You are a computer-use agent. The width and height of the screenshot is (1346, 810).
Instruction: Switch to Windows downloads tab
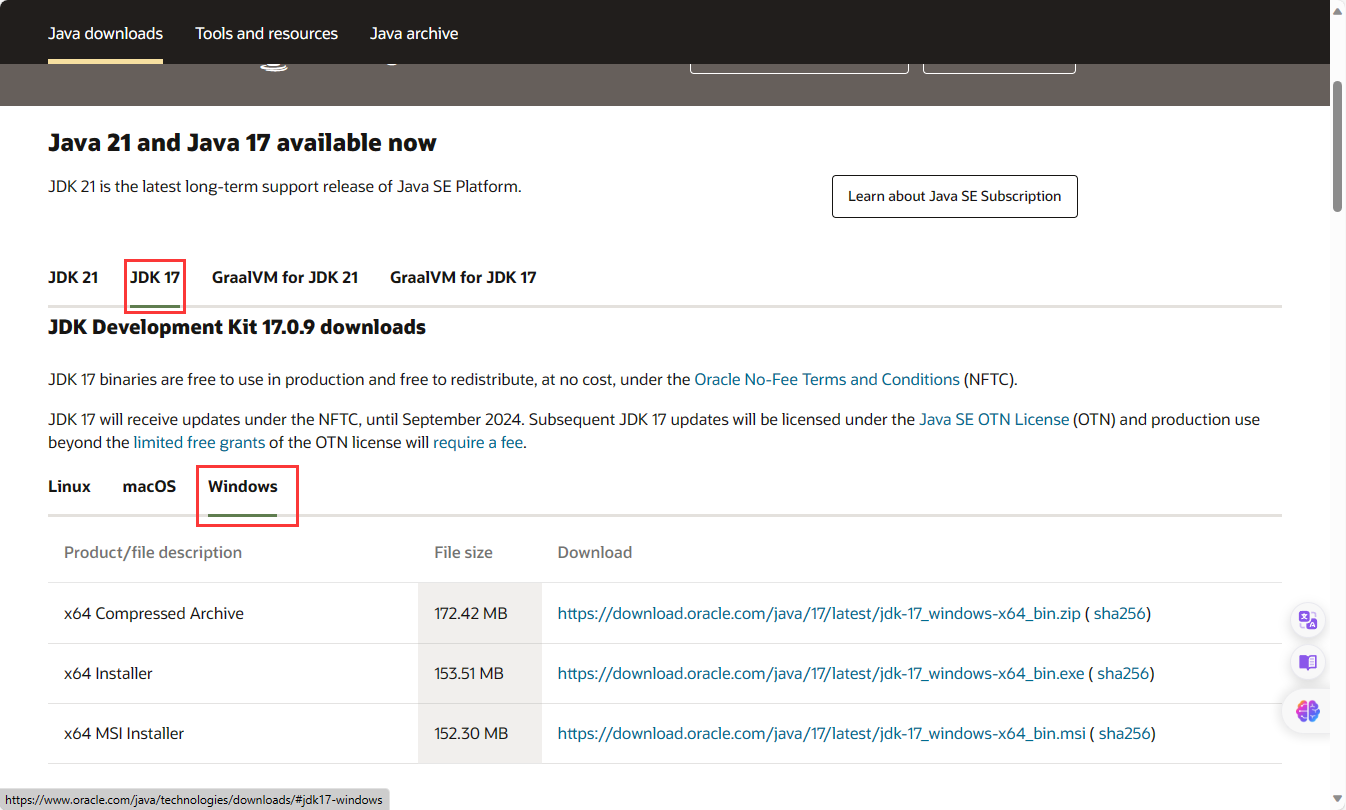point(243,486)
